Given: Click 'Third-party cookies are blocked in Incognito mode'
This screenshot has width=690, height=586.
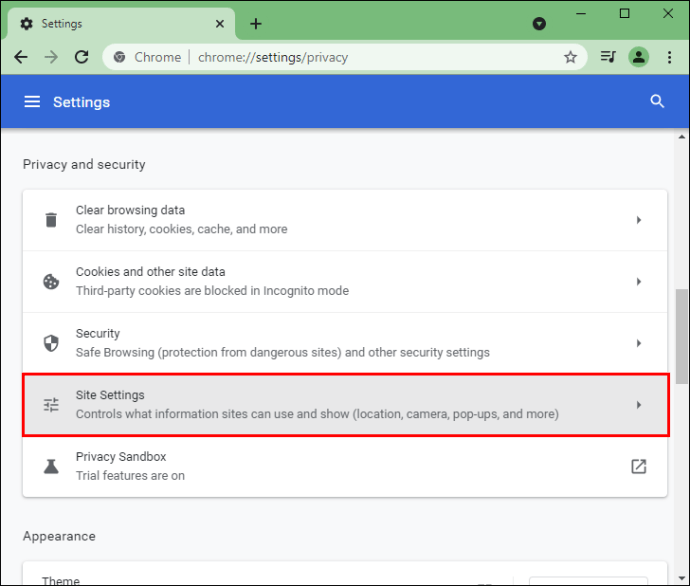Looking at the screenshot, I should [x=212, y=291].
